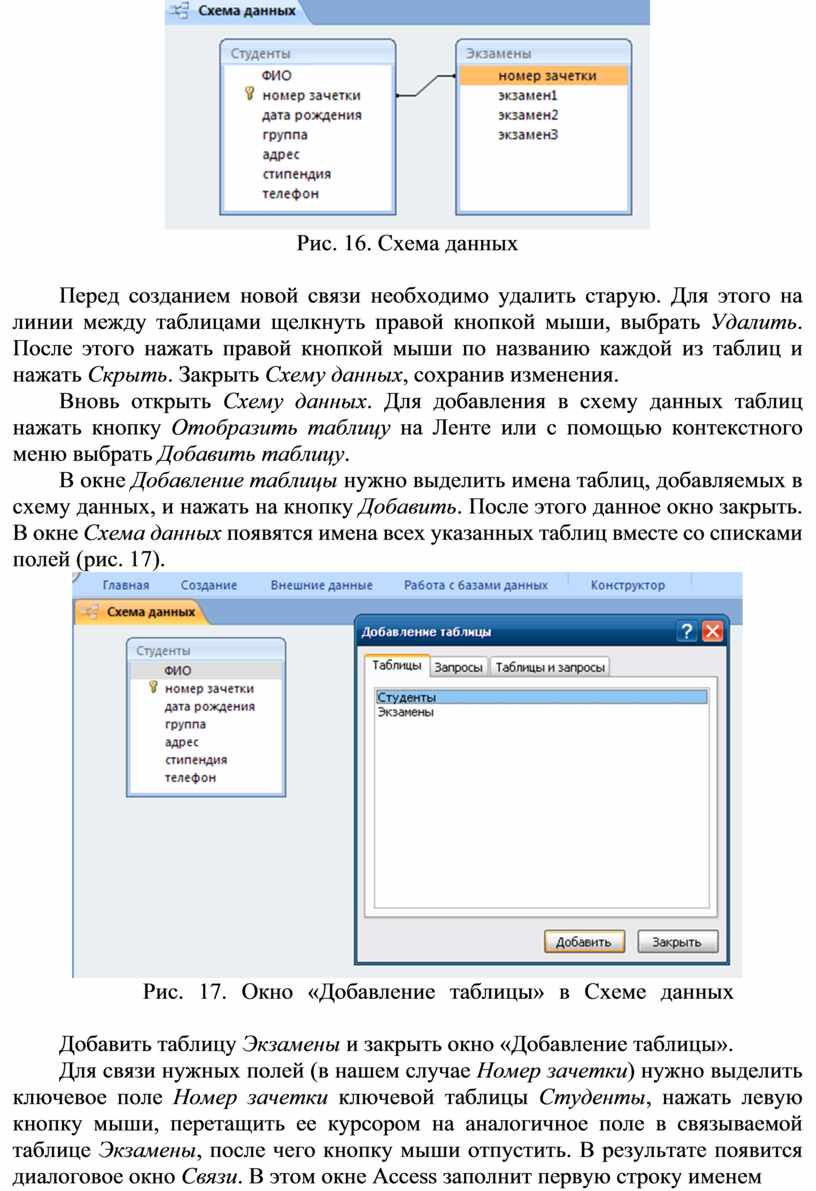Image resolution: width=816 pixels, height=1191 pixels.
Task: Click the Студенты title bar in lower figure
Action: pos(206,650)
